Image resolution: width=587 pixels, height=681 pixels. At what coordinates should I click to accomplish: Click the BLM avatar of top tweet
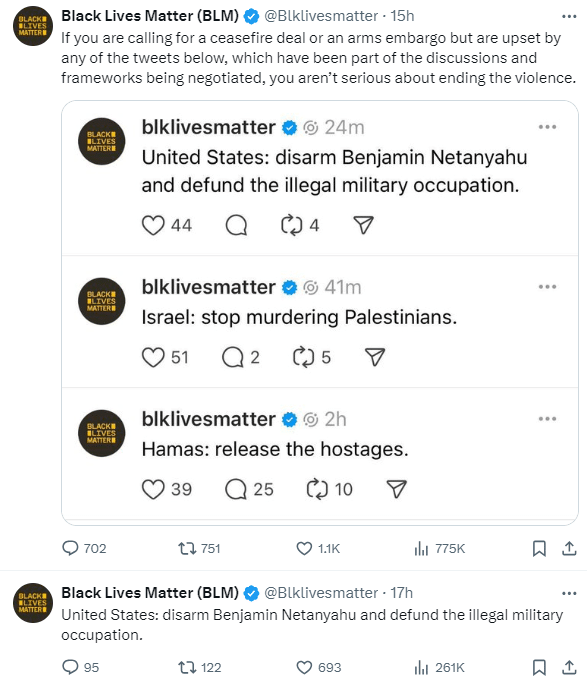click(x=33, y=26)
